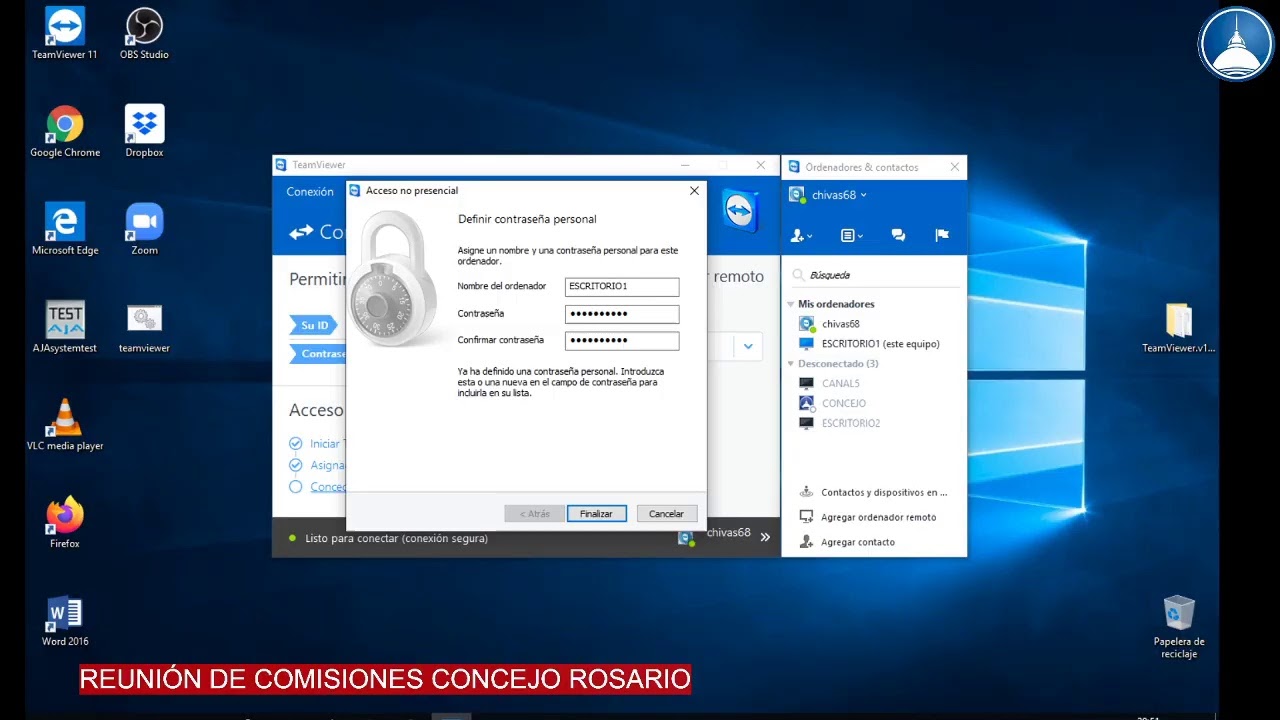Screen dimensions: 1280x720
Task: Click chivas68 name in TeamViewer status bar
Action: (728, 533)
